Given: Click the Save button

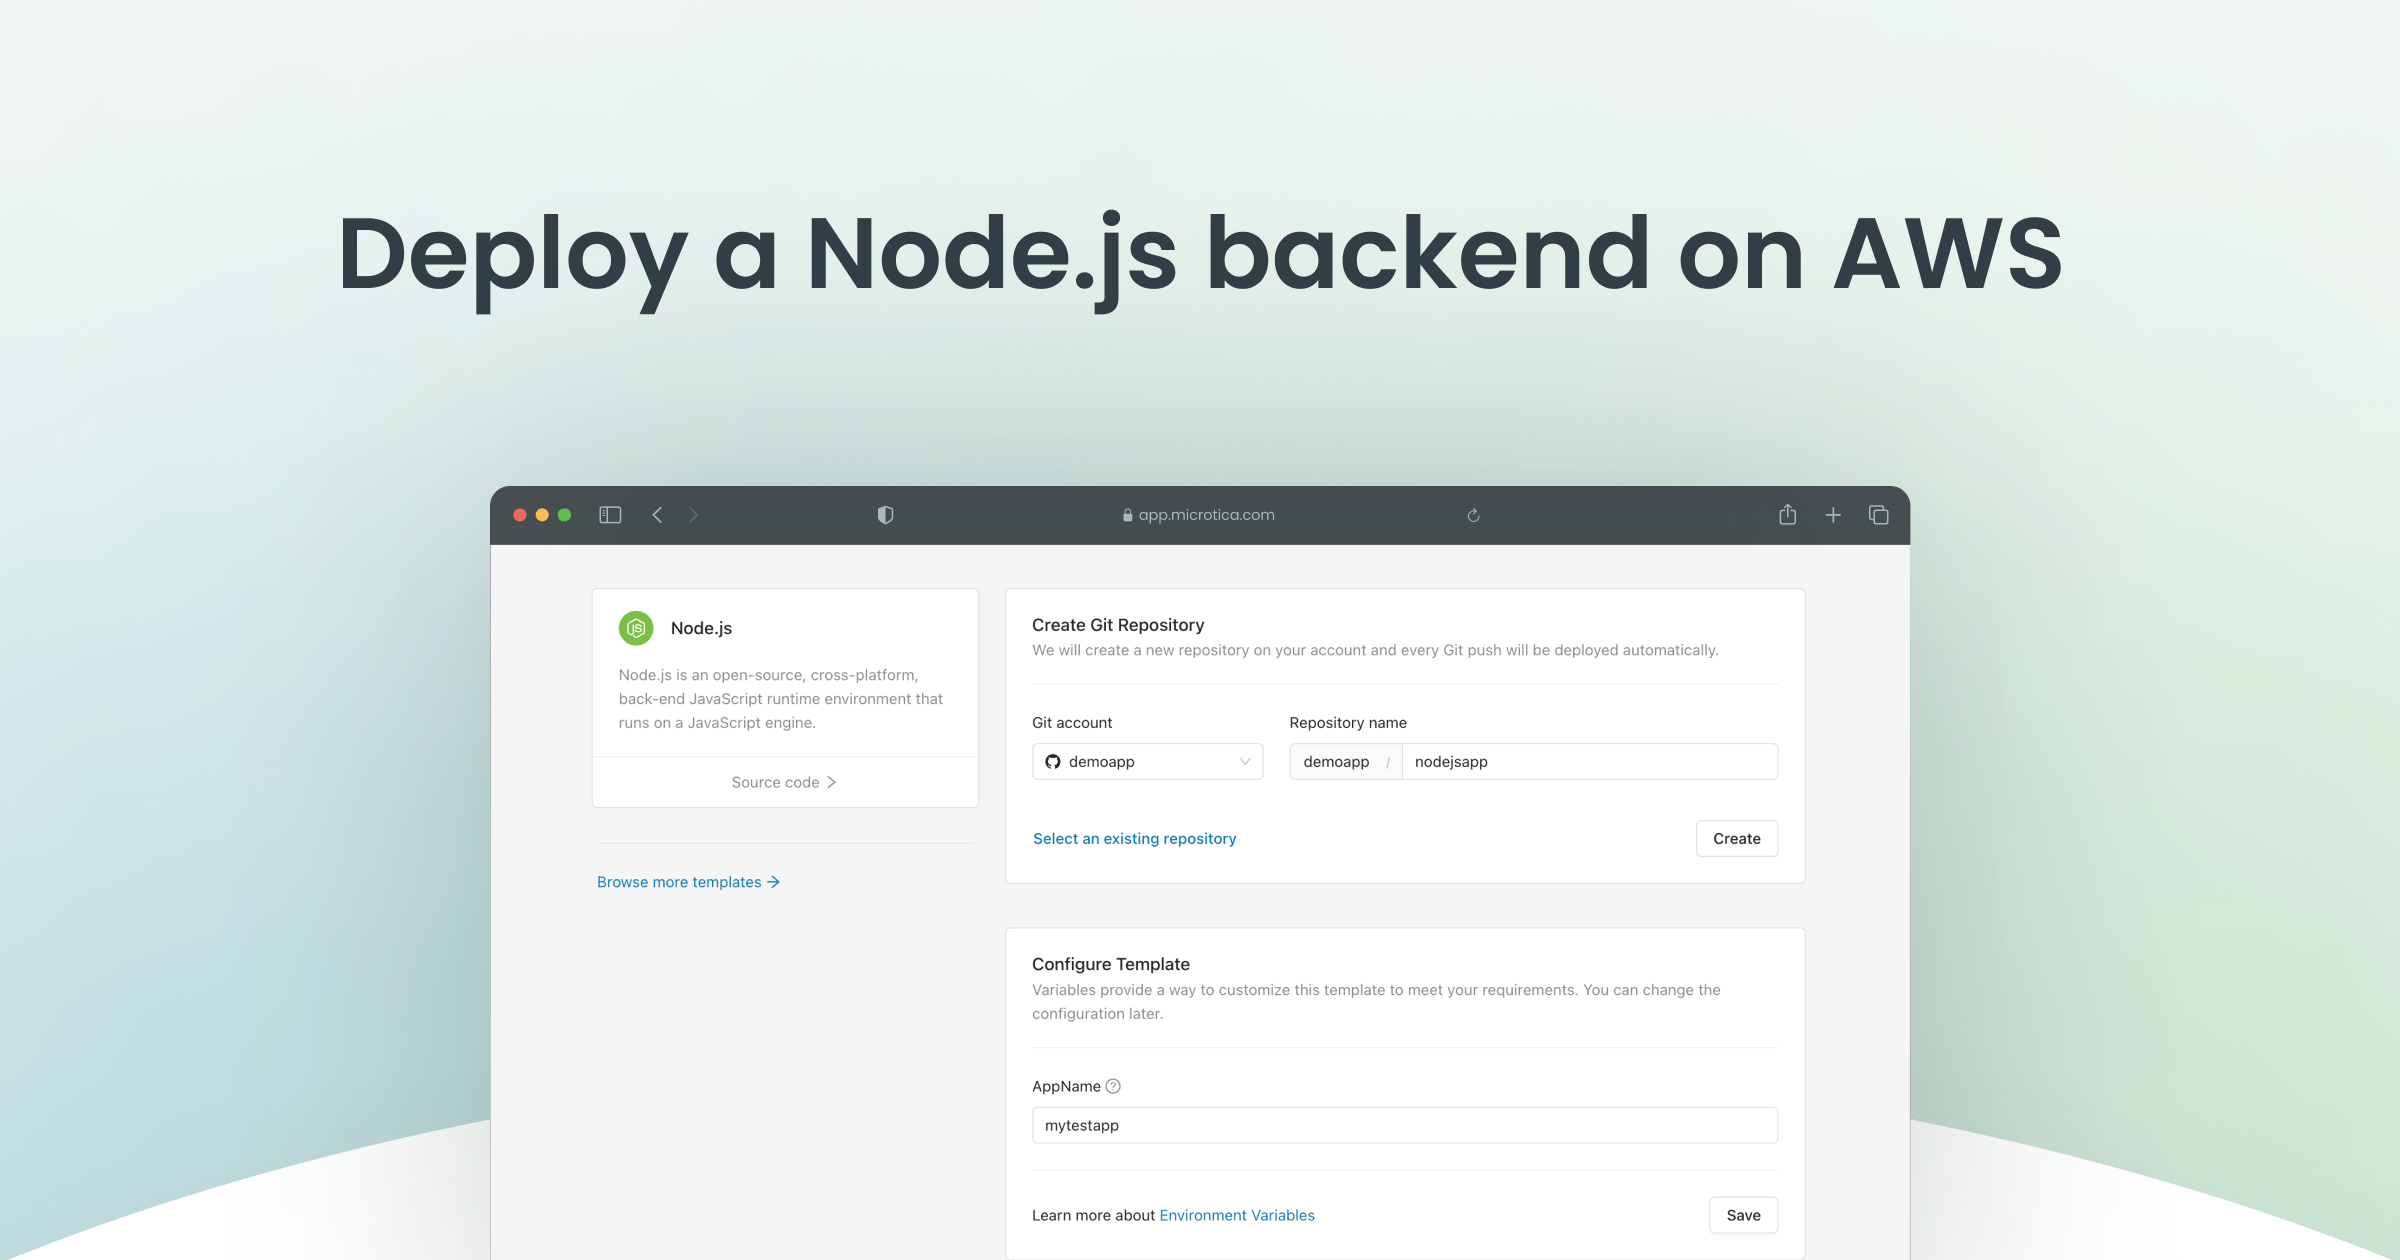Looking at the screenshot, I should point(1742,1215).
